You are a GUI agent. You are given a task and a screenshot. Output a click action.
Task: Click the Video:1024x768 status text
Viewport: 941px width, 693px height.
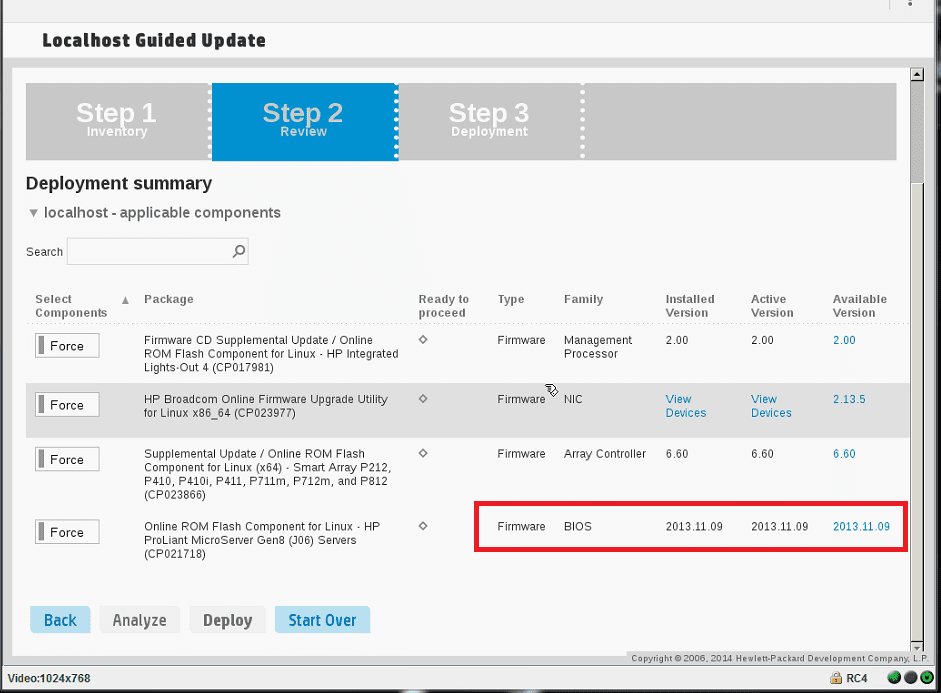coord(49,678)
